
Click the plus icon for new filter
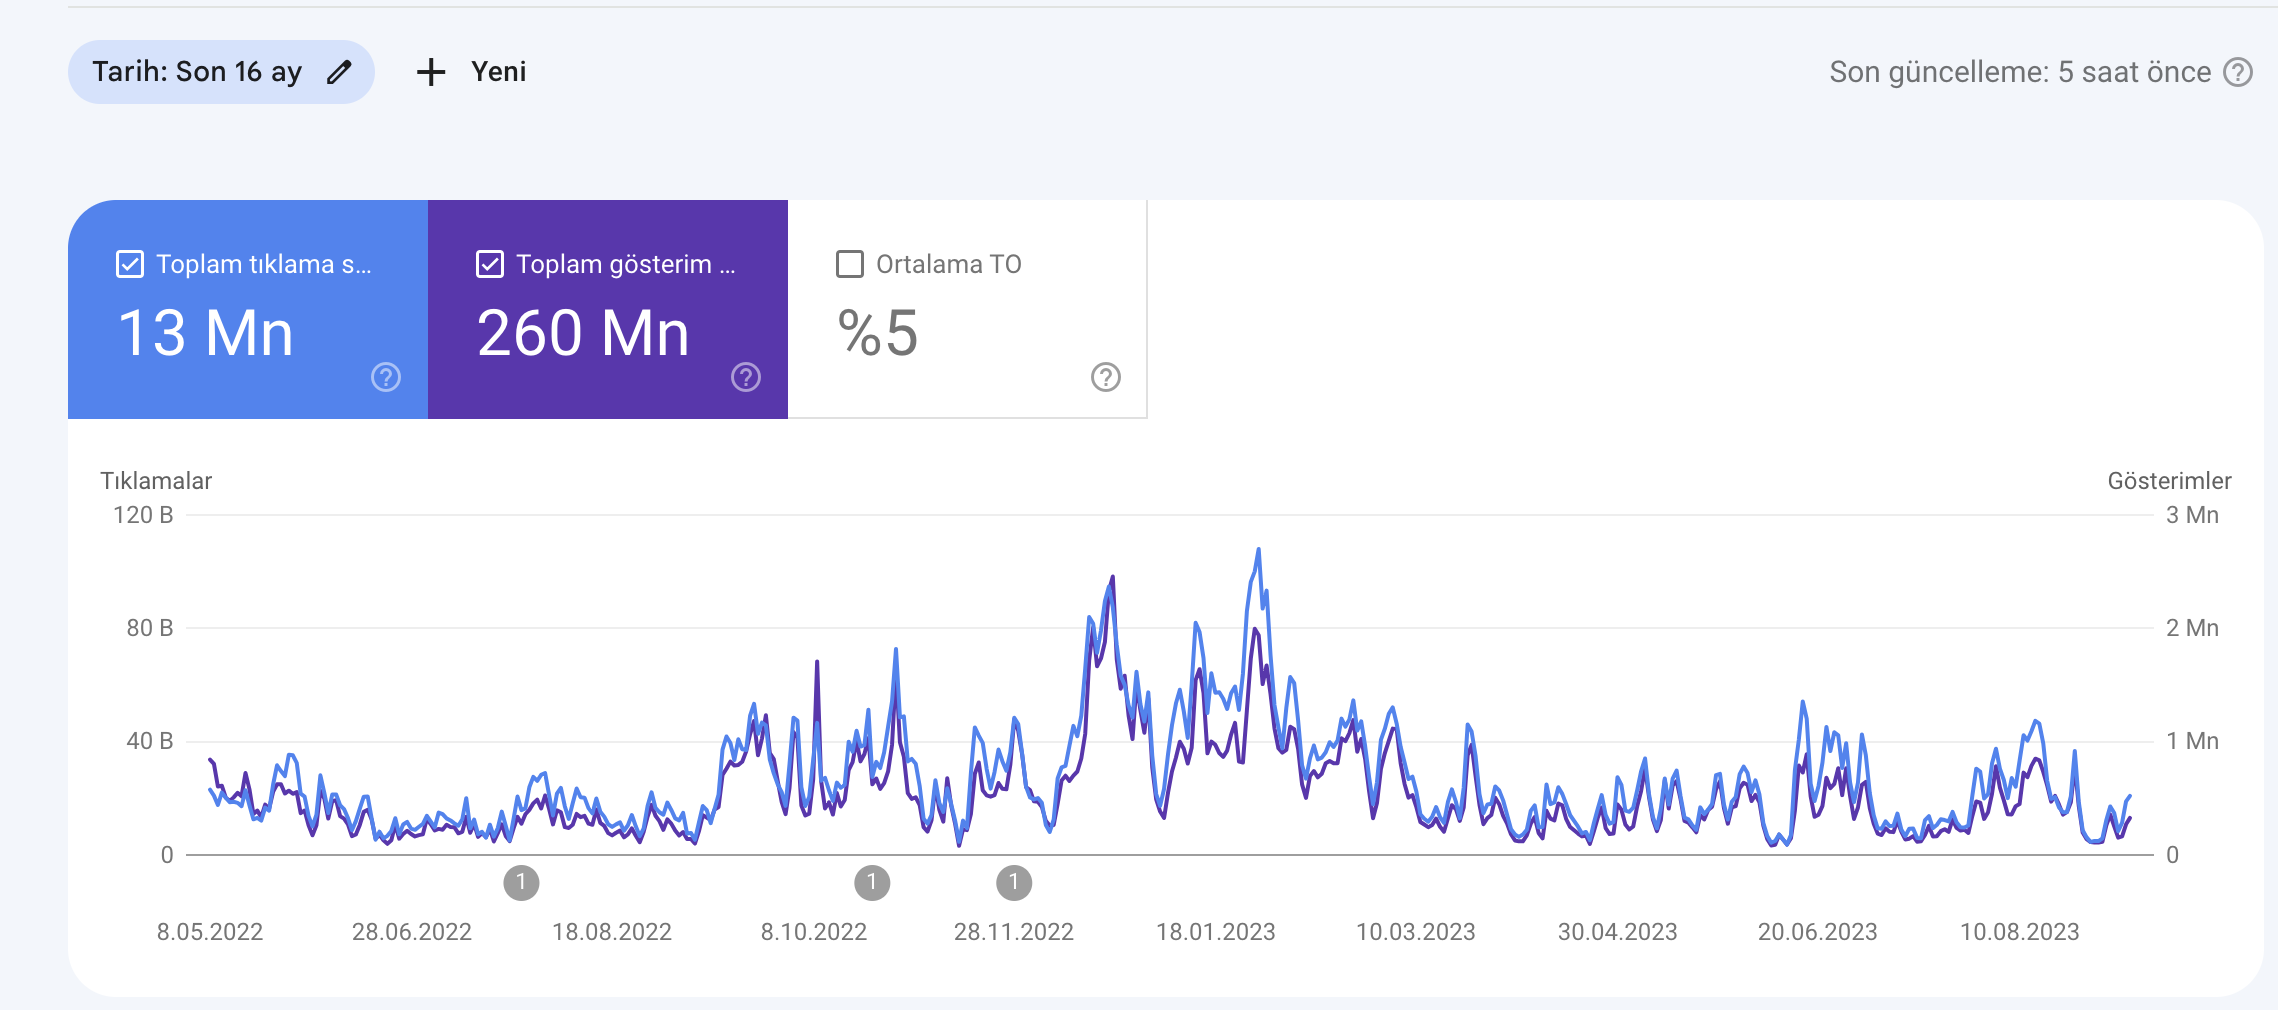coord(431,72)
